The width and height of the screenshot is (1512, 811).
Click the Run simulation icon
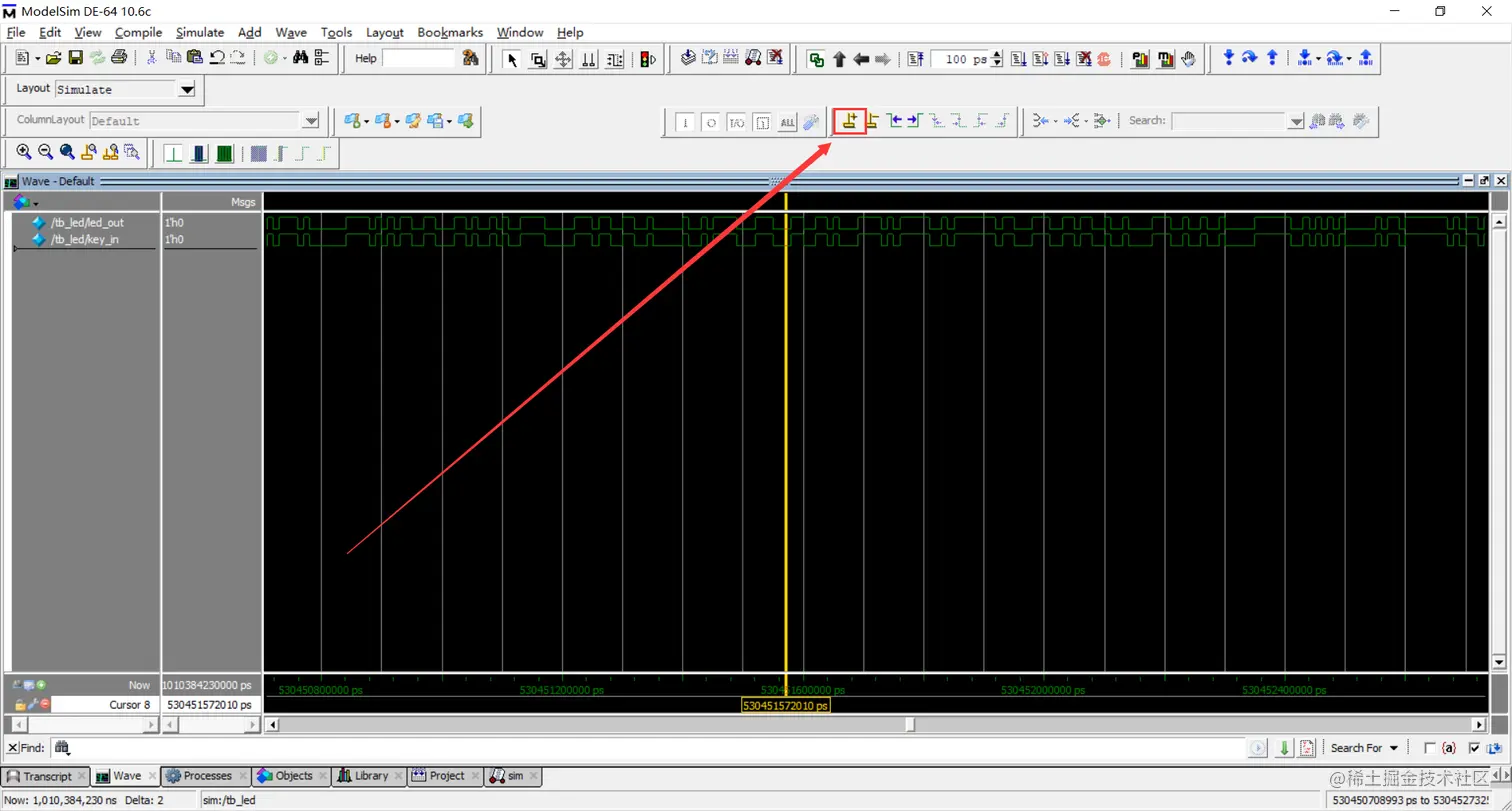[x=1019, y=59]
